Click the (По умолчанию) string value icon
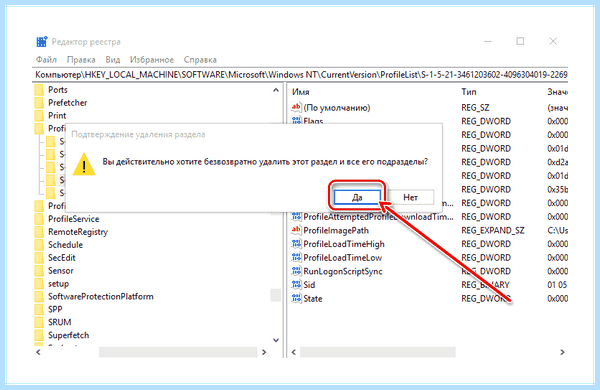 [296, 108]
